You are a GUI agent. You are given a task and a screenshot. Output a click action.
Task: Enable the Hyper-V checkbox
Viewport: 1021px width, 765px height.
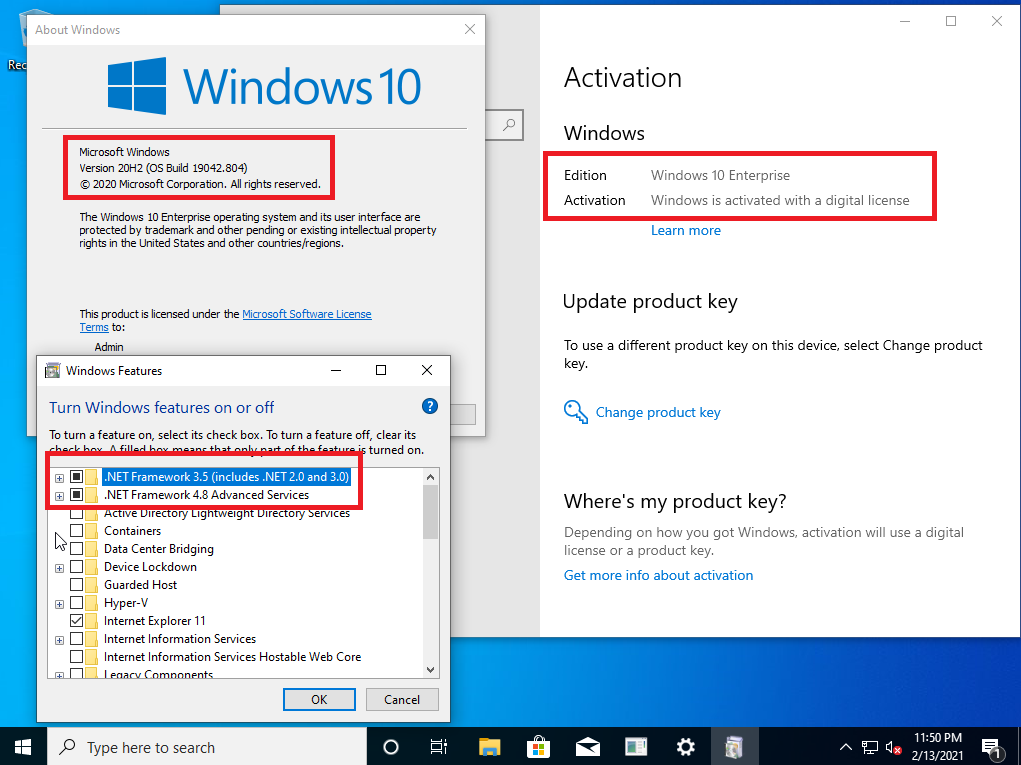pyautogui.click(x=76, y=603)
